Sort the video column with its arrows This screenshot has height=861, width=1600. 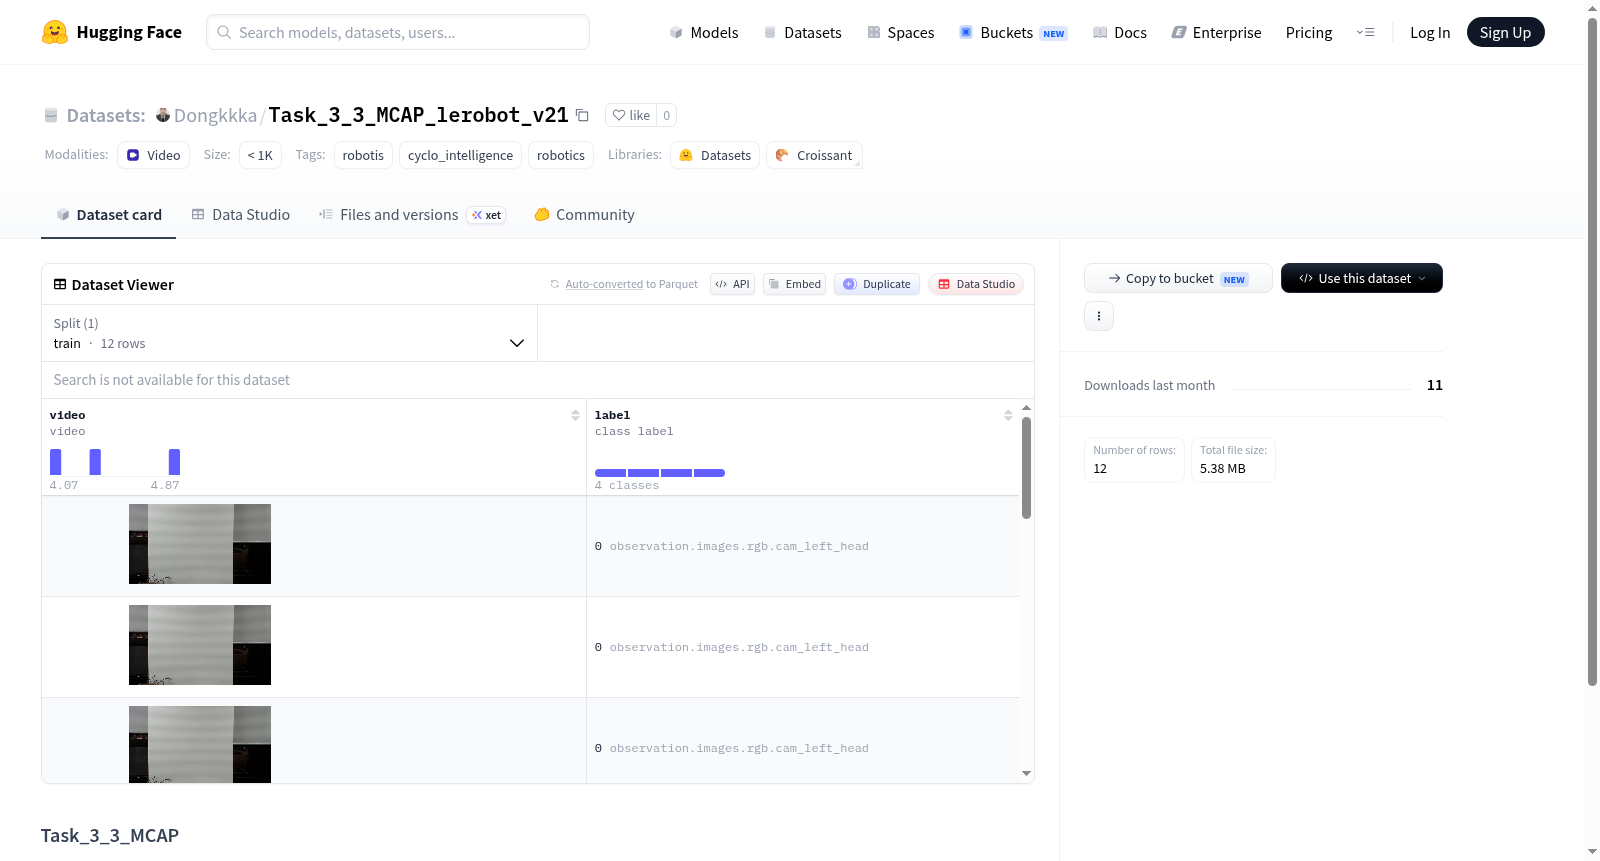click(575, 415)
